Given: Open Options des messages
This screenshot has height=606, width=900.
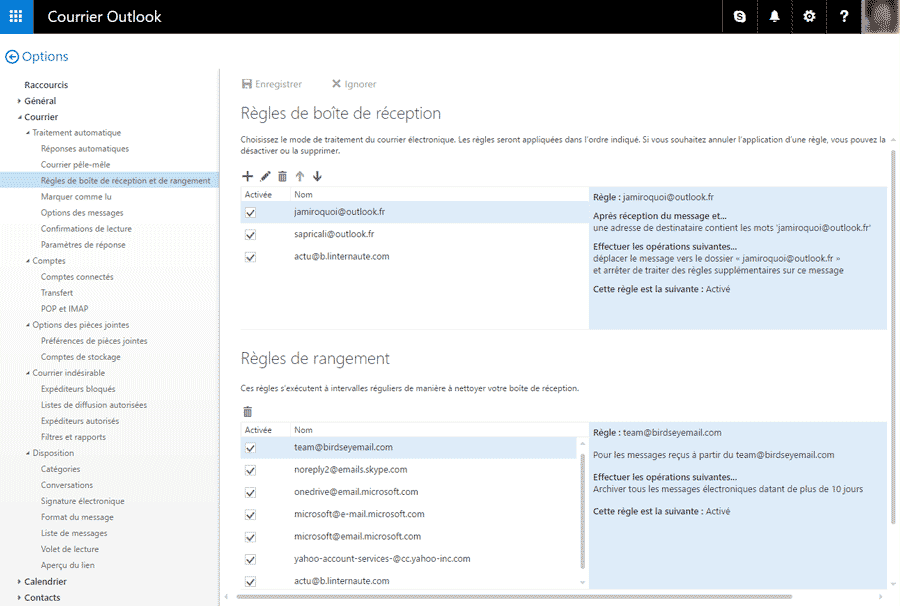Looking at the screenshot, I should coord(82,213).
